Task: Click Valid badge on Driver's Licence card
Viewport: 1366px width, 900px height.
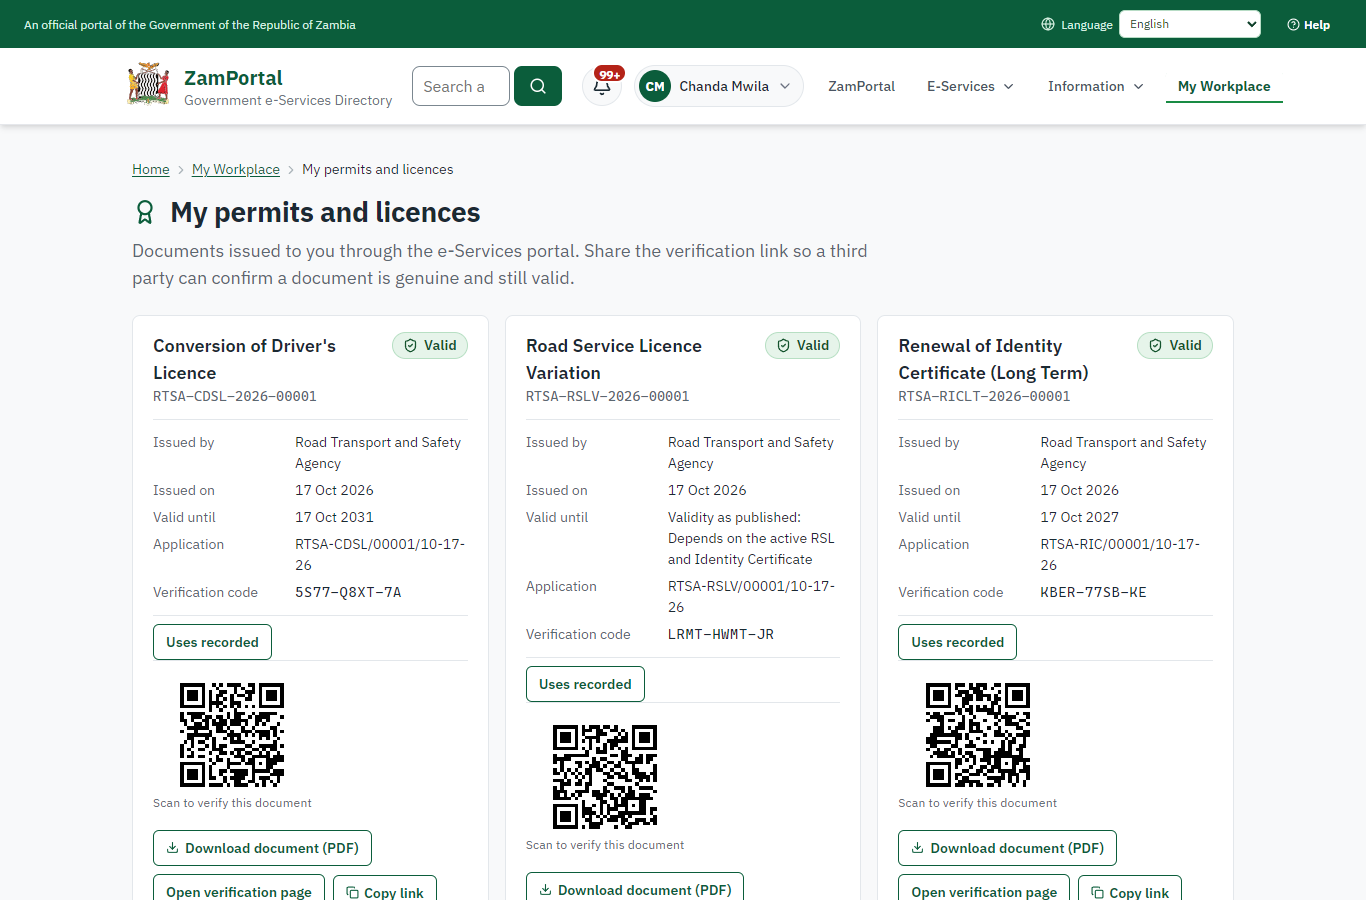Action: point(430,345)
